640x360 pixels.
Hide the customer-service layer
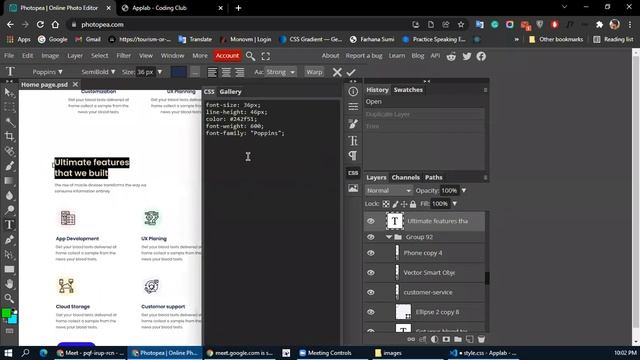click(x=371, y=292)
